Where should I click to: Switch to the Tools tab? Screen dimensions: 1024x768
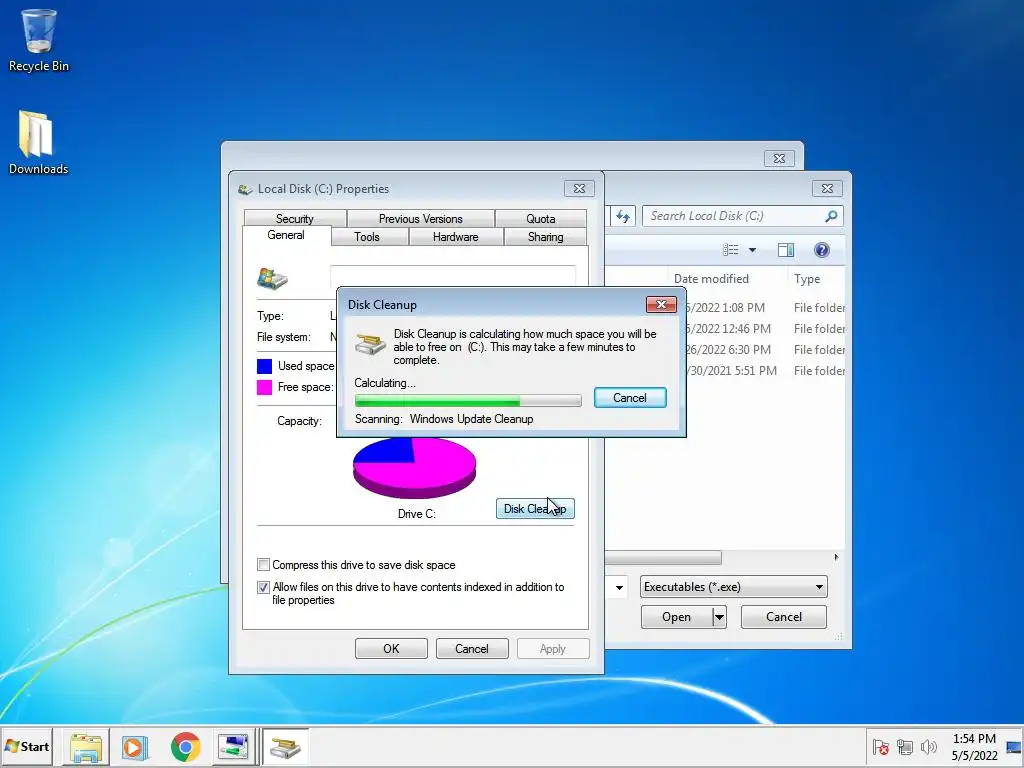367,237
